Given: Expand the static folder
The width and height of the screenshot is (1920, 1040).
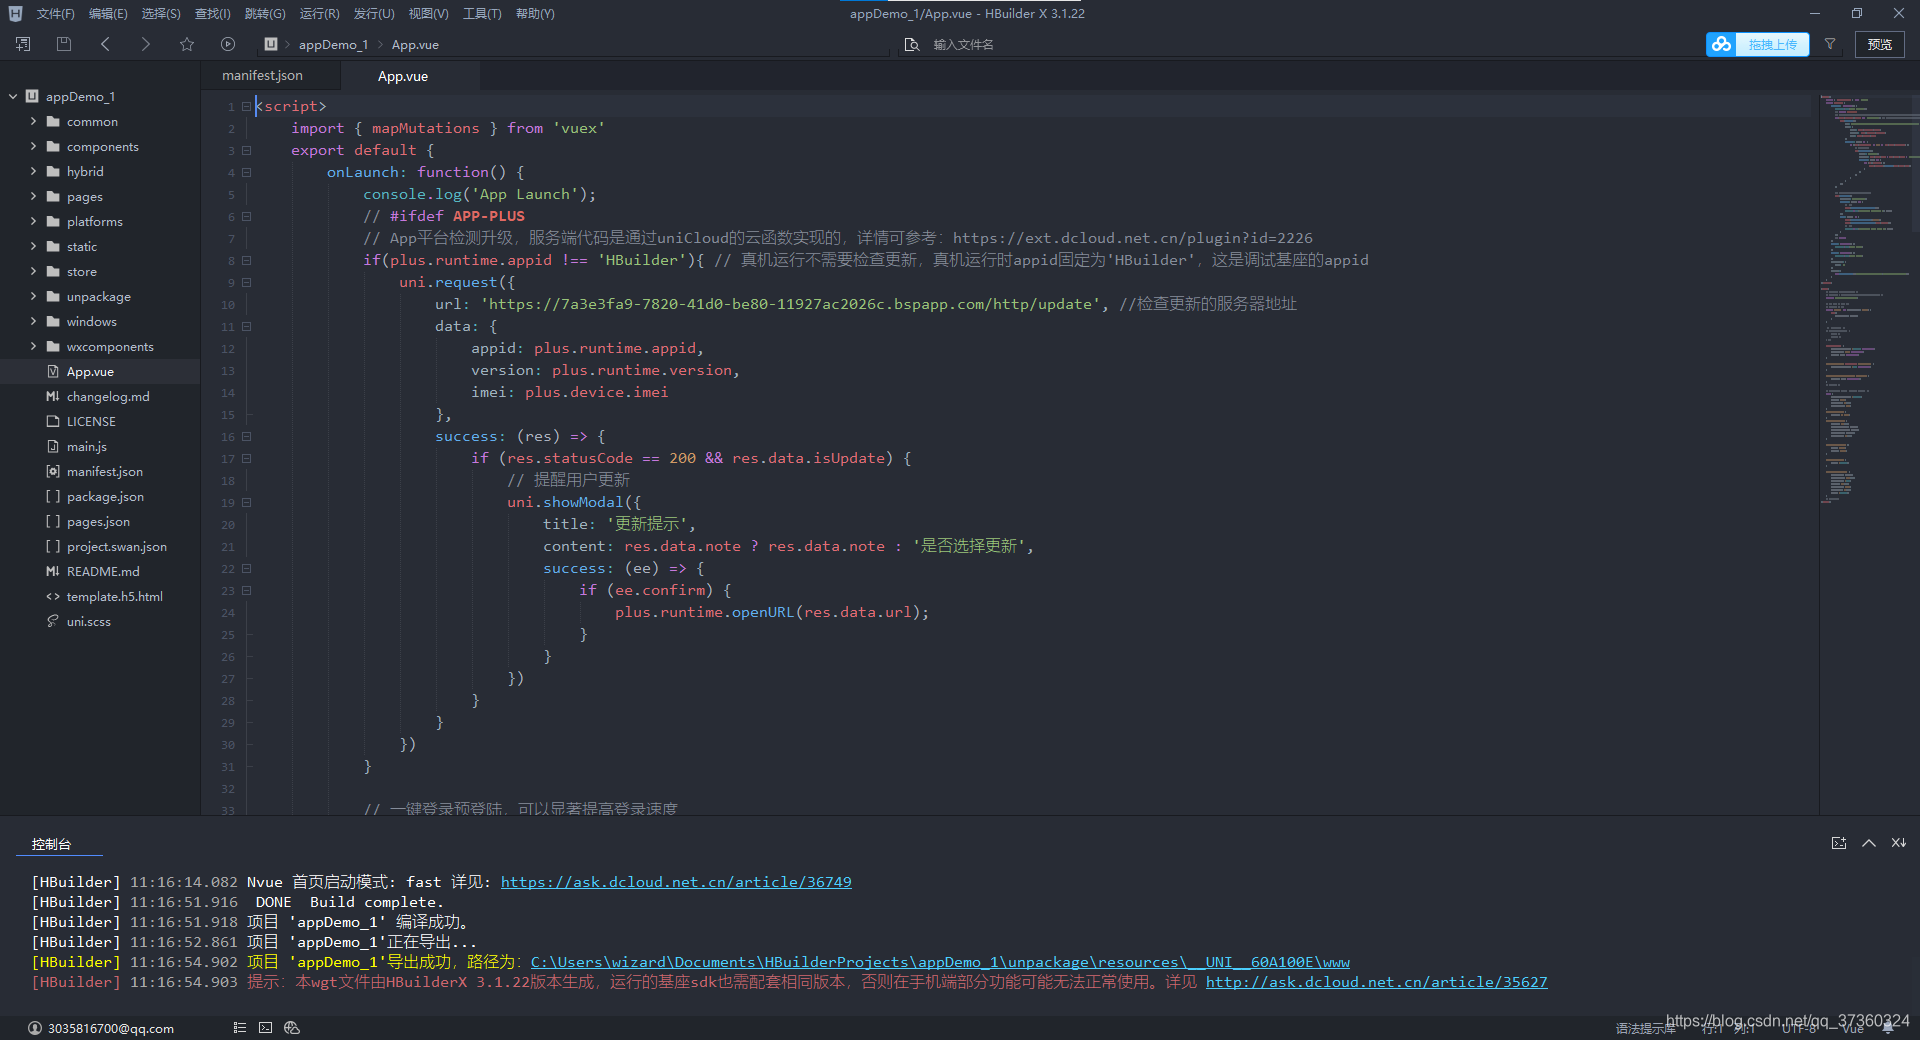Looking at the screenshot, I should (x=33, y=246).
